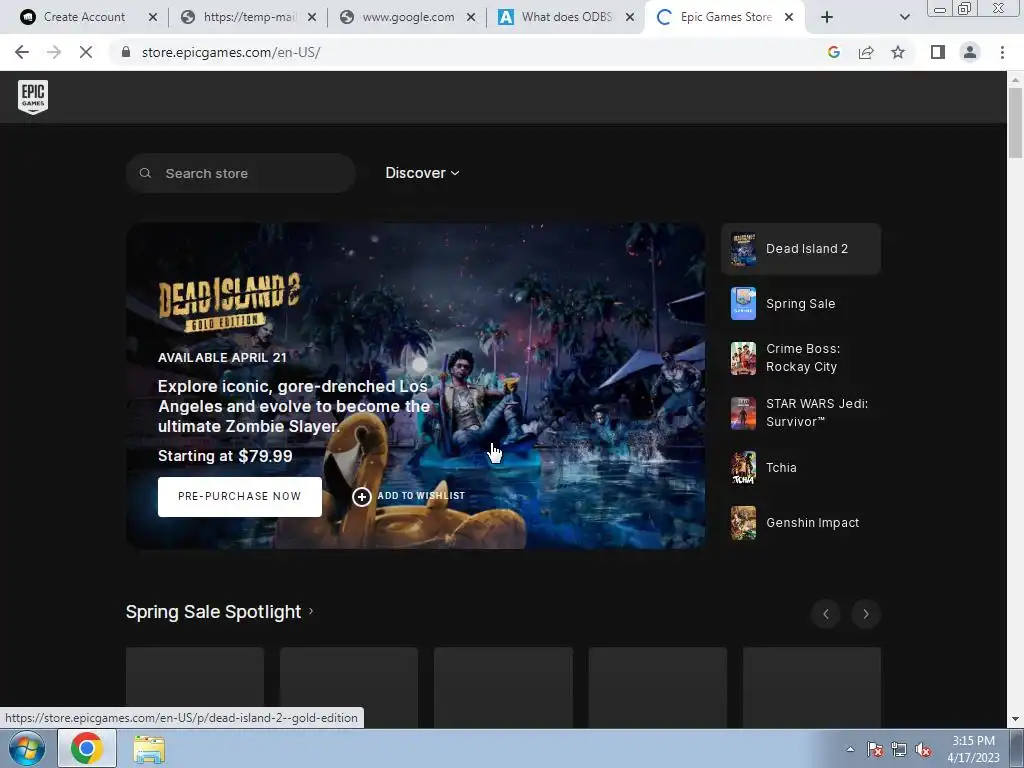Click the search magnifier icon in store search
The height and width of the screenshot is (768, 1024).
(x=145, y=173)
